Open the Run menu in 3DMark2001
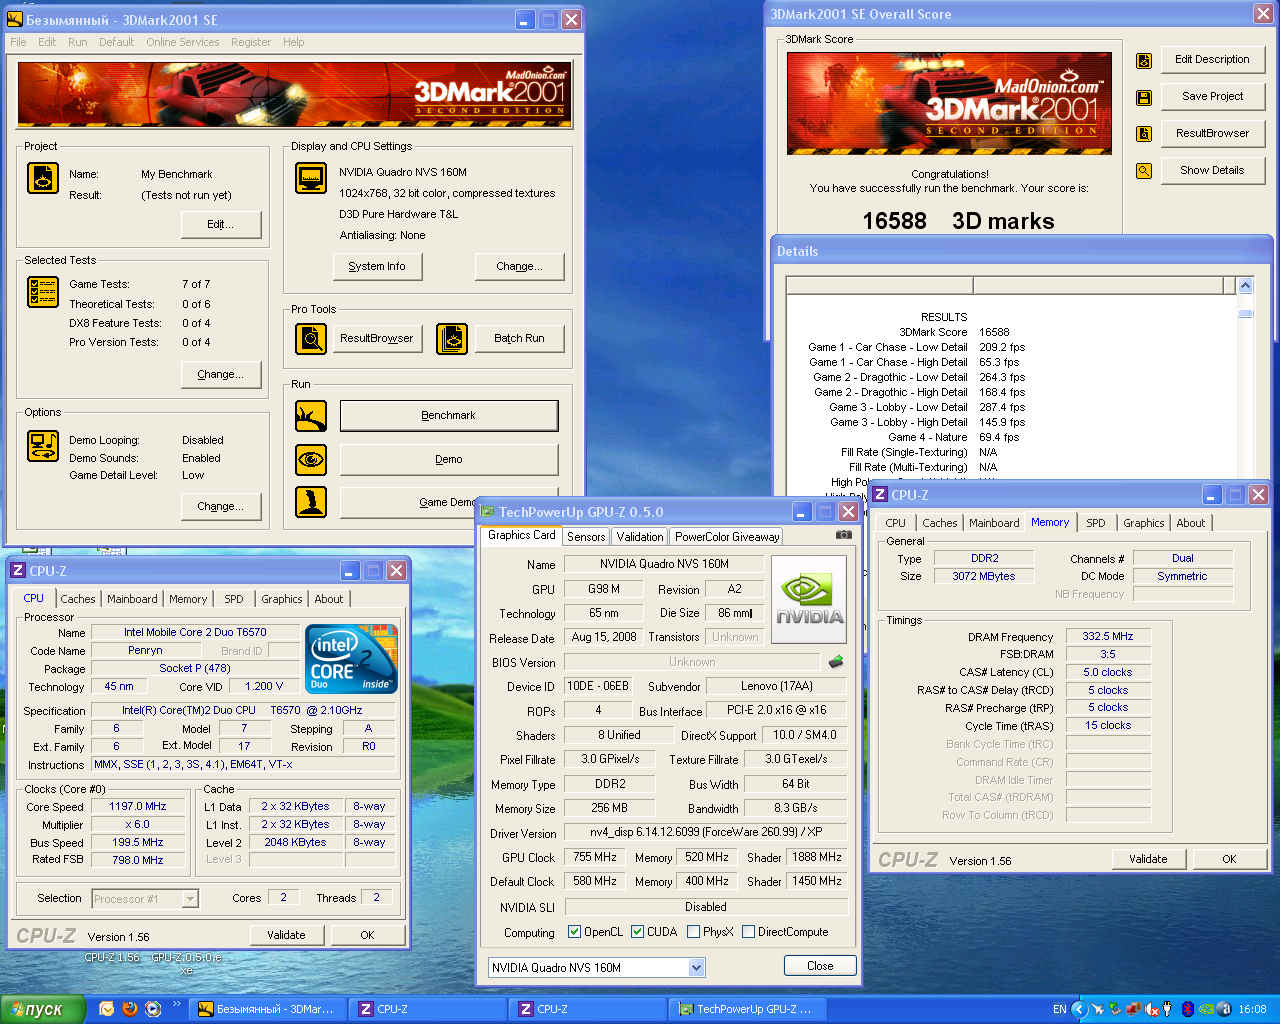1280x1024 pixels. (78, 42)
